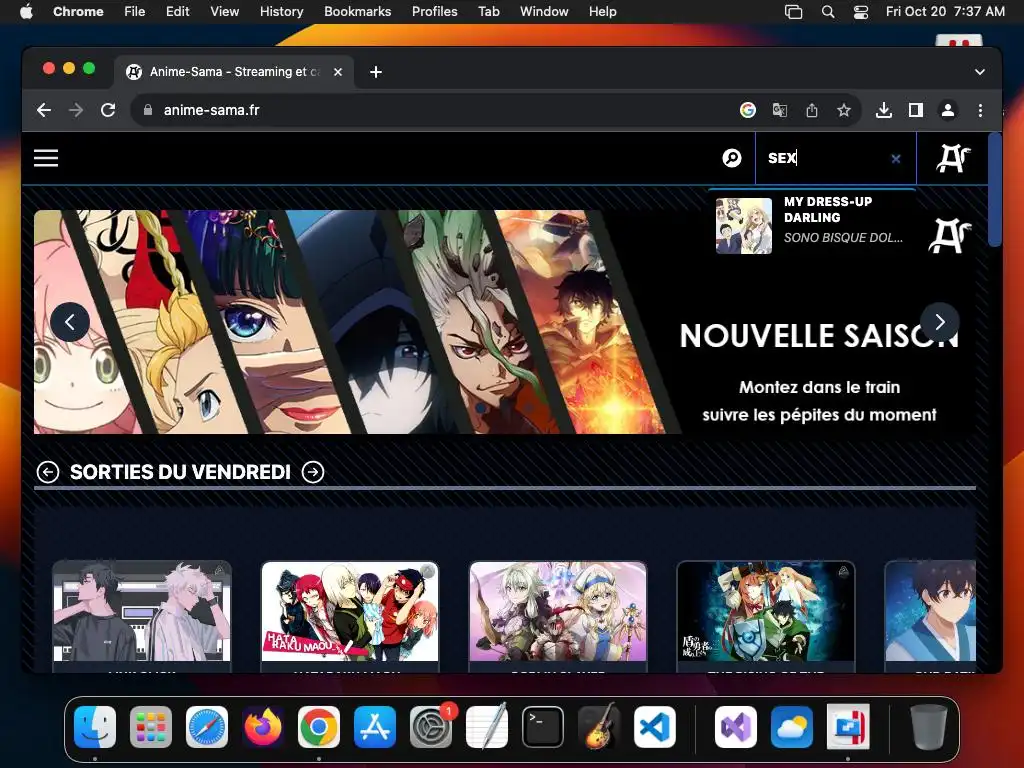This screenshot has height=768, width=1024.
Task: Open the Profiles menu
Action: pyautogui.click(x=434, y=11)
